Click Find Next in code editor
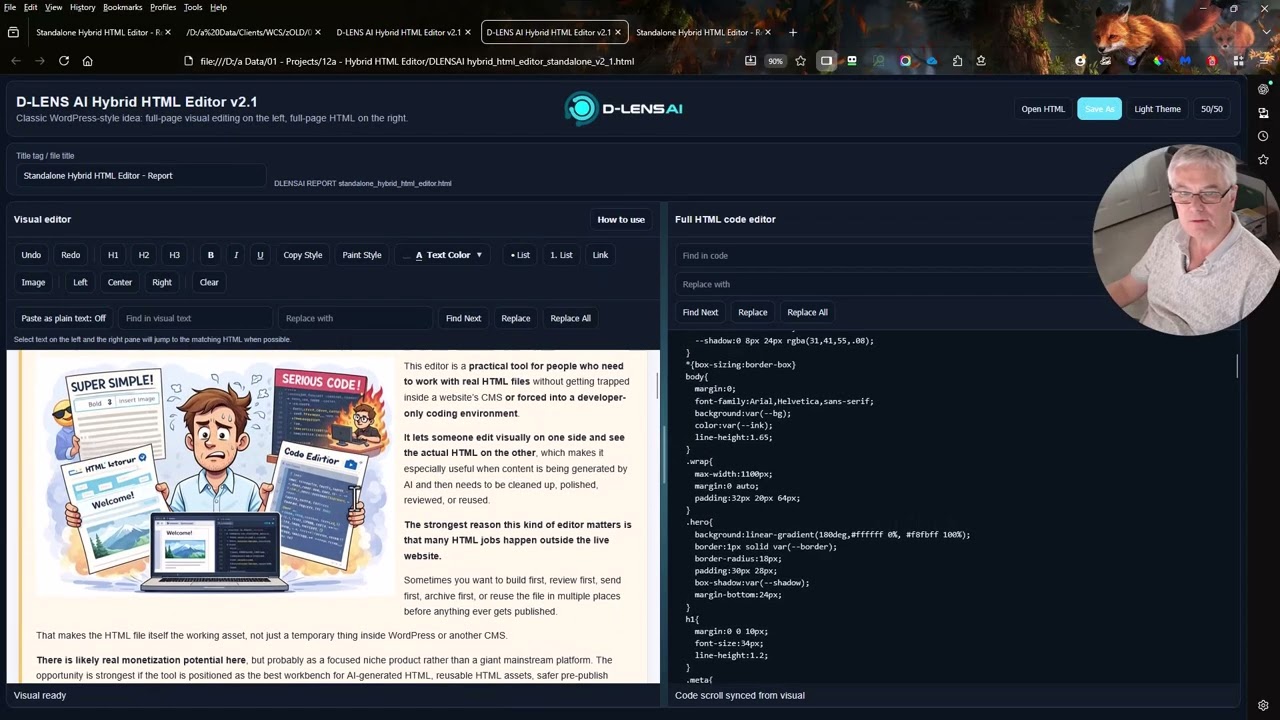The height and width of the screenshot is (720, 1280). [x=700, y=312]
